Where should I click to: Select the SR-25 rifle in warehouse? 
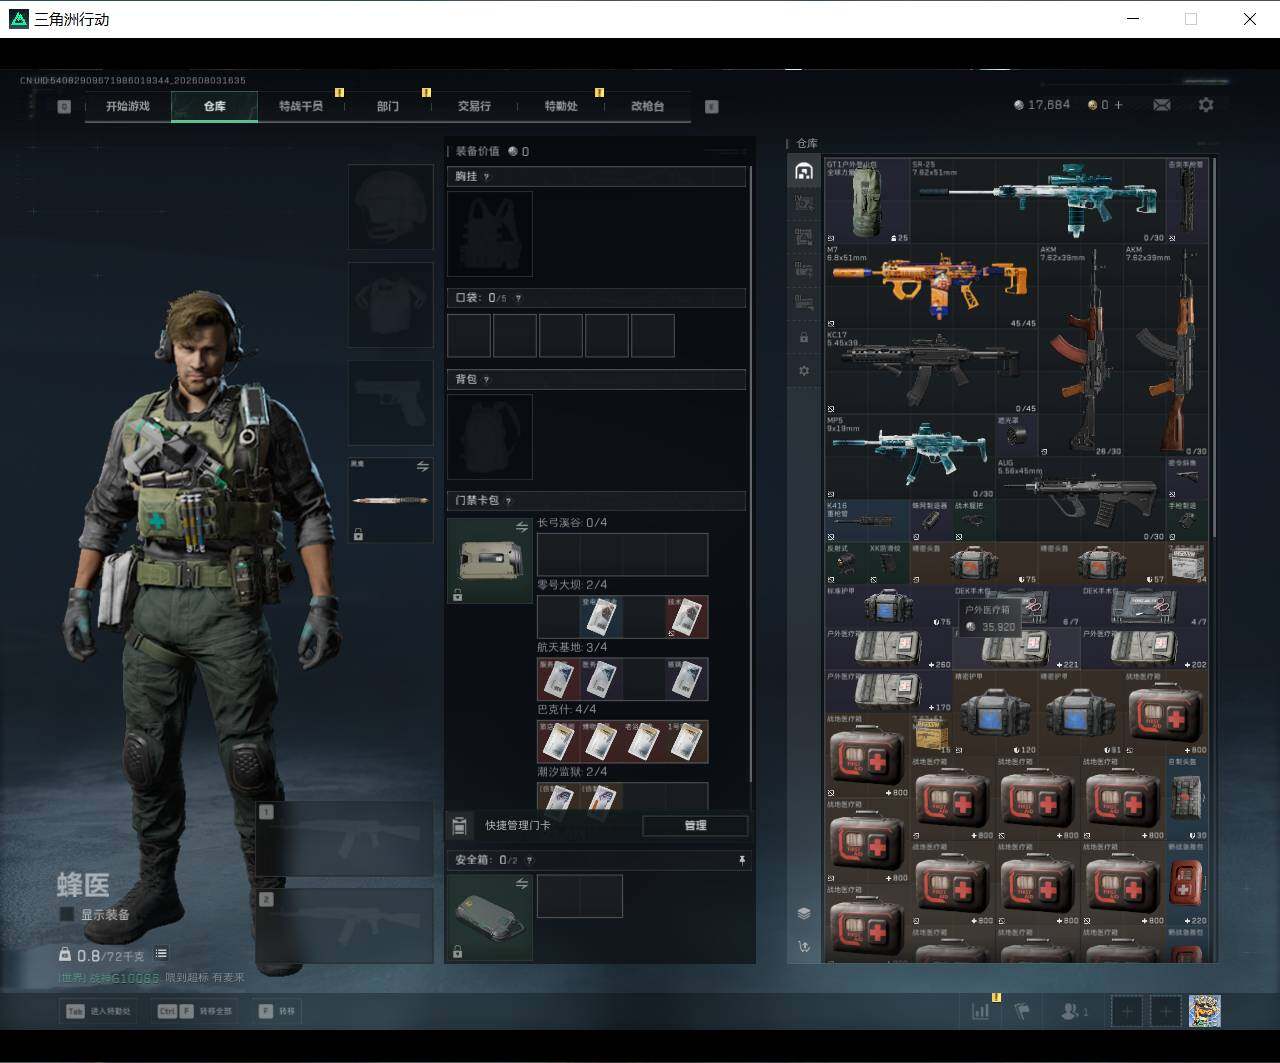tap(1038, 200)
